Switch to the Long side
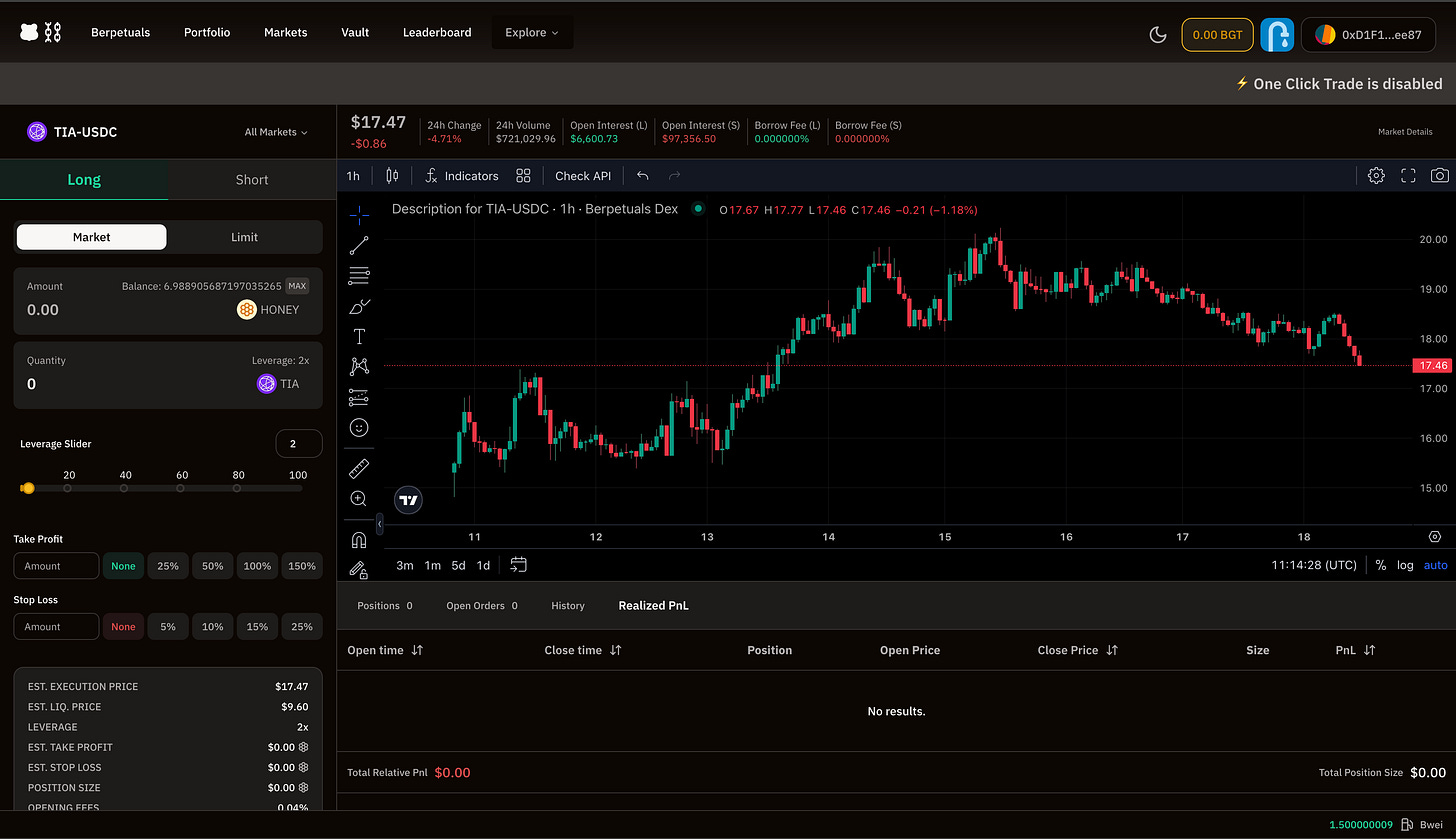Viewport: 1456px width, 839px height. tap(84, 180)
